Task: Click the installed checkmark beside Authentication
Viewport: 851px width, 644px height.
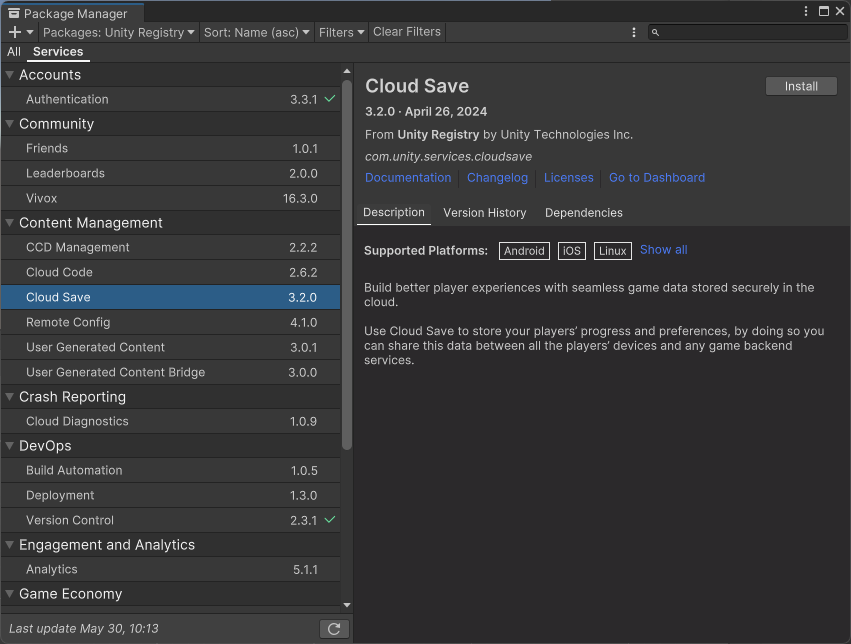Action: click(329, 99)
